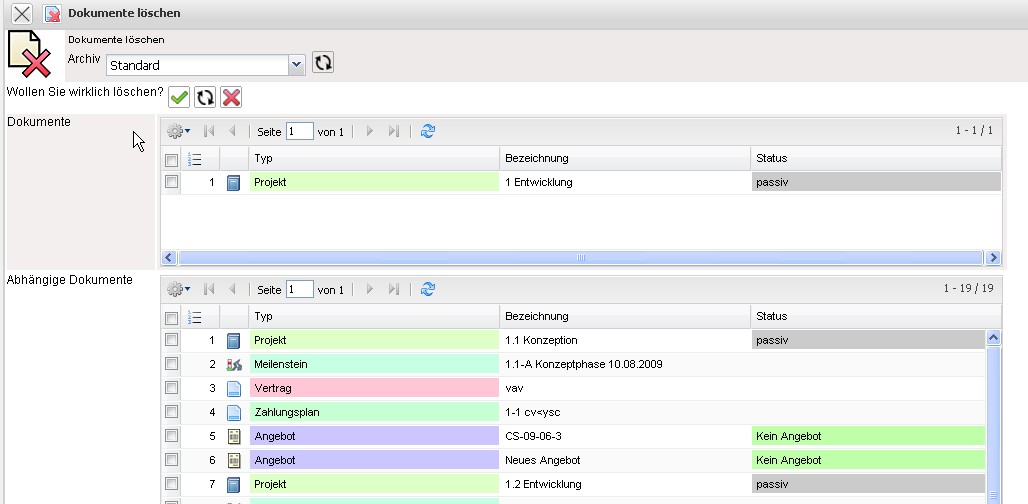Click the horizontal scrollbar in Dokumente table
This screenshot has width=1028, height=504.
point(580,257)
